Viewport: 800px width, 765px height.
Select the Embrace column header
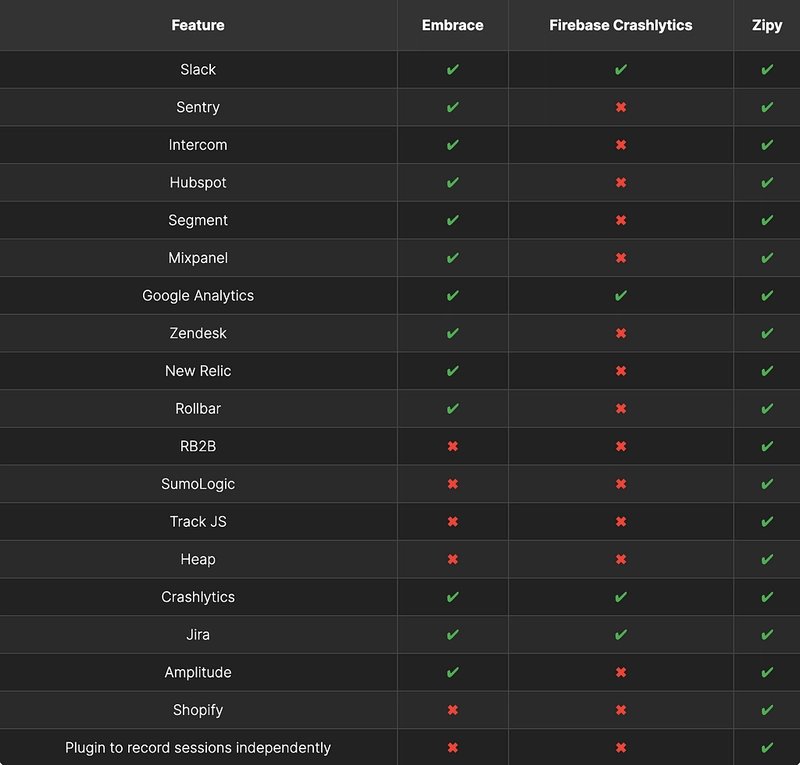(x=453, y=25)
